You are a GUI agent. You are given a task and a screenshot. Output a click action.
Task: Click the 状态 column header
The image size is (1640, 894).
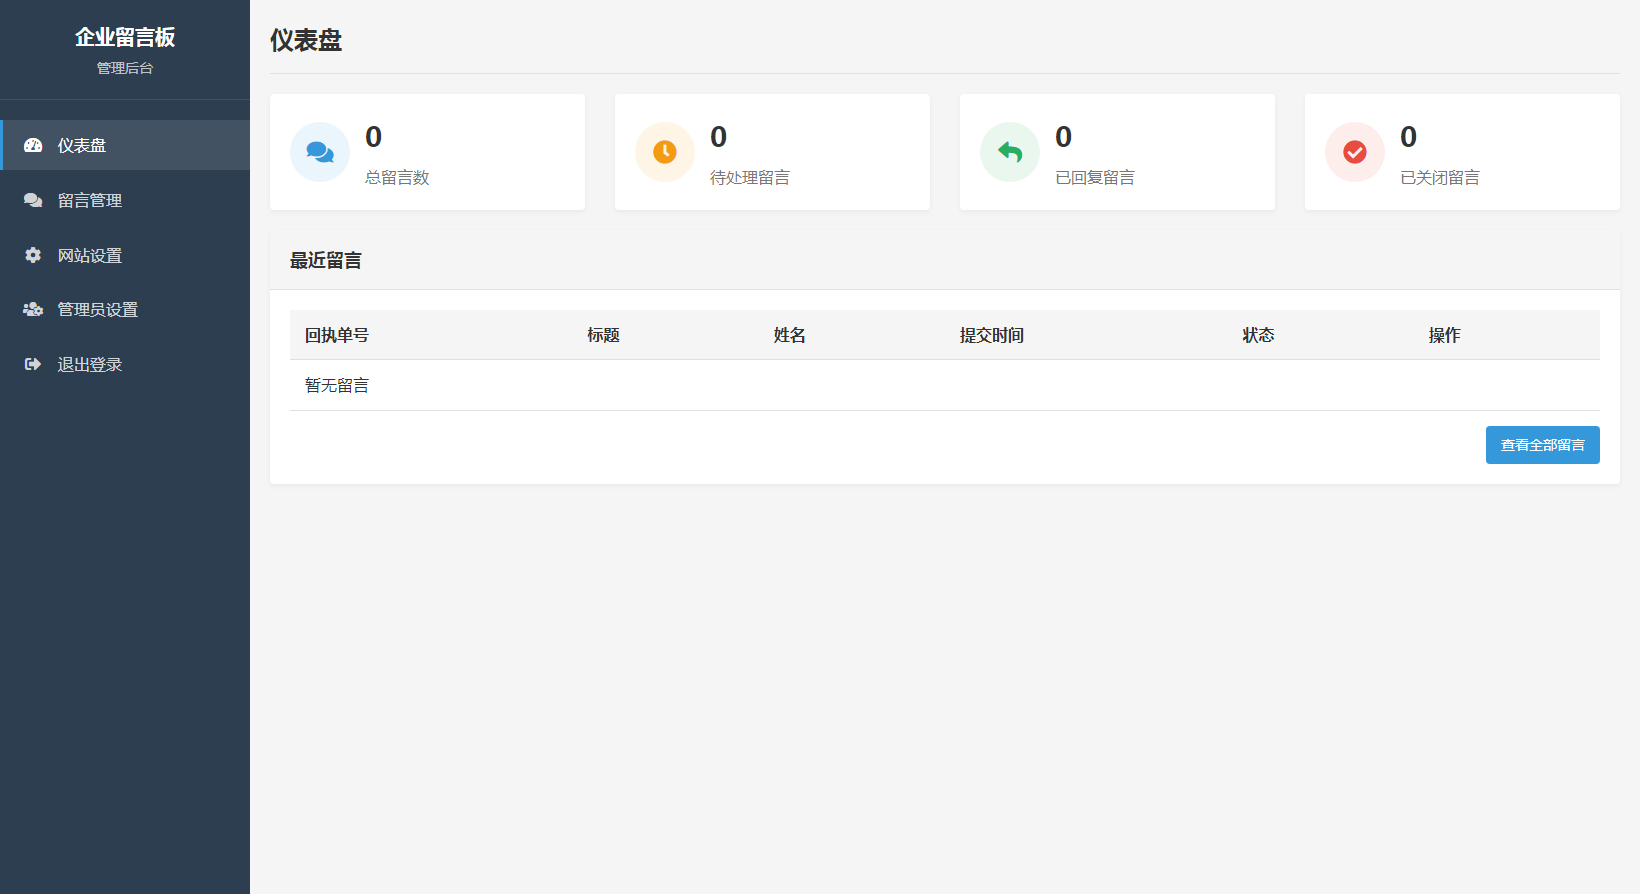point(1258,335)
